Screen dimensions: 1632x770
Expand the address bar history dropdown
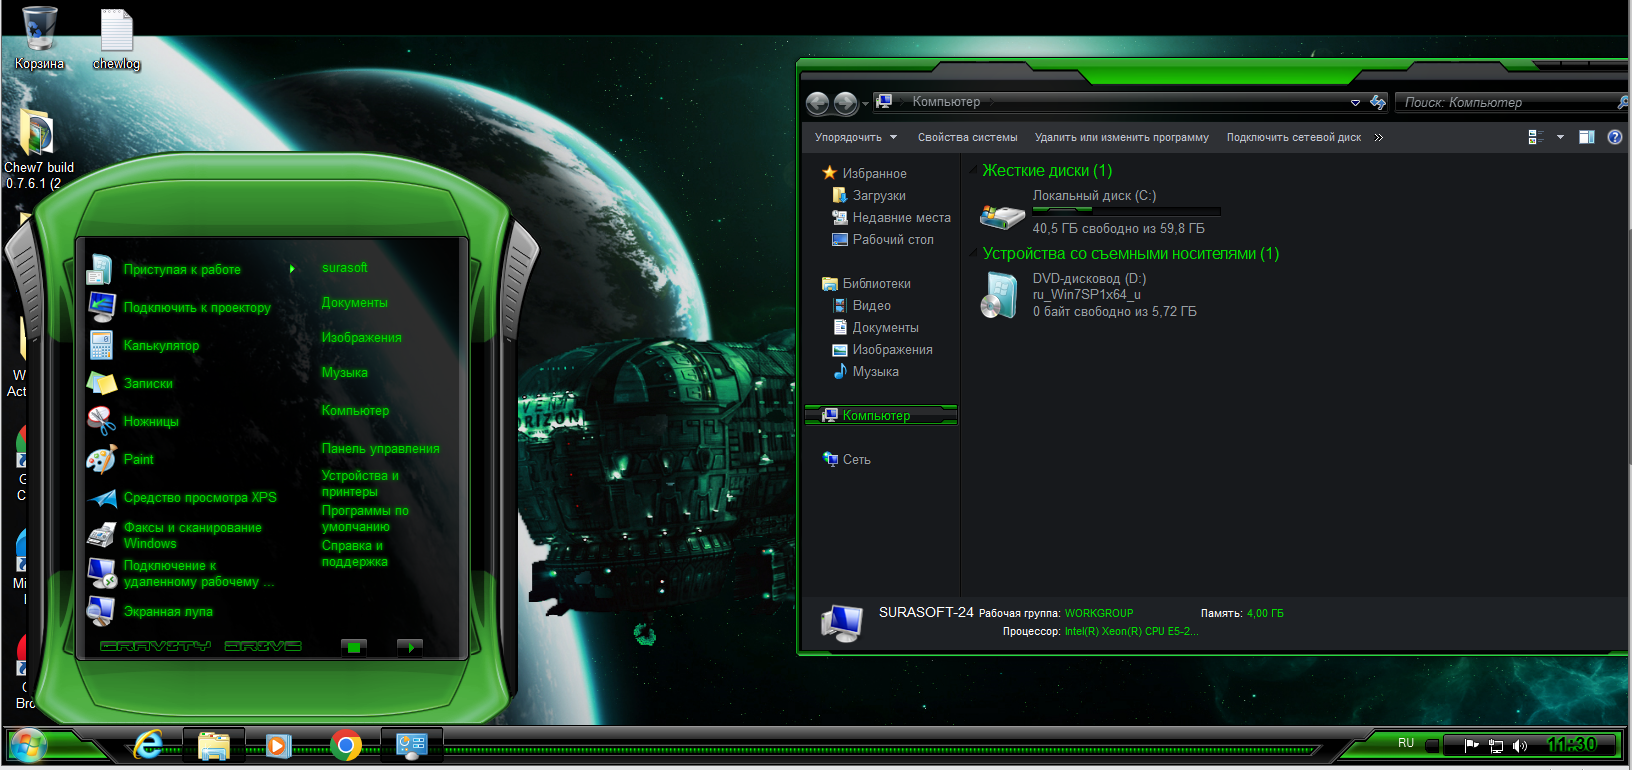tap(1355, 103)
